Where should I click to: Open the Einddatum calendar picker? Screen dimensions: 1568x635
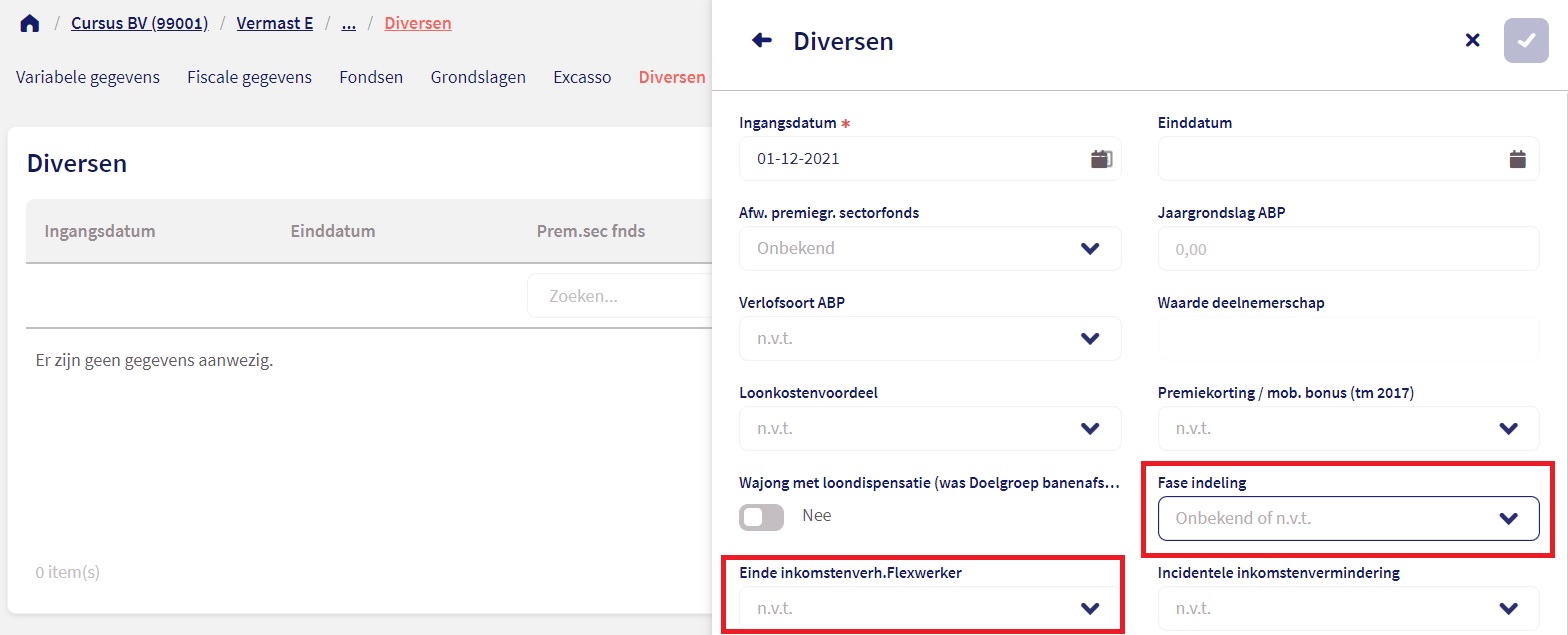pos(1517,159)
